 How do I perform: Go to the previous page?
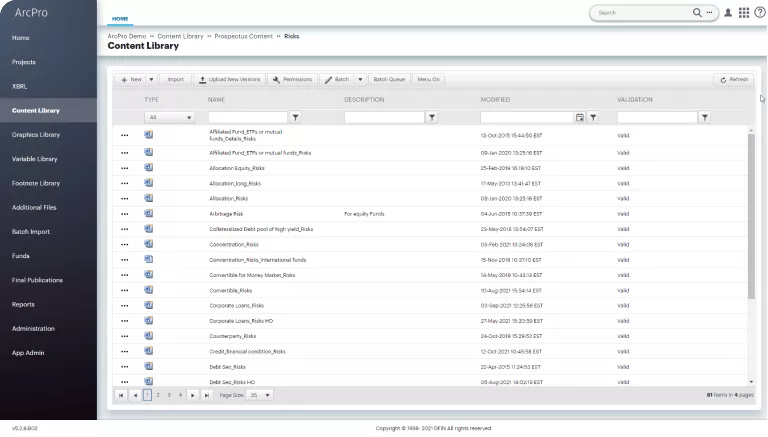(x=135, y=395)
